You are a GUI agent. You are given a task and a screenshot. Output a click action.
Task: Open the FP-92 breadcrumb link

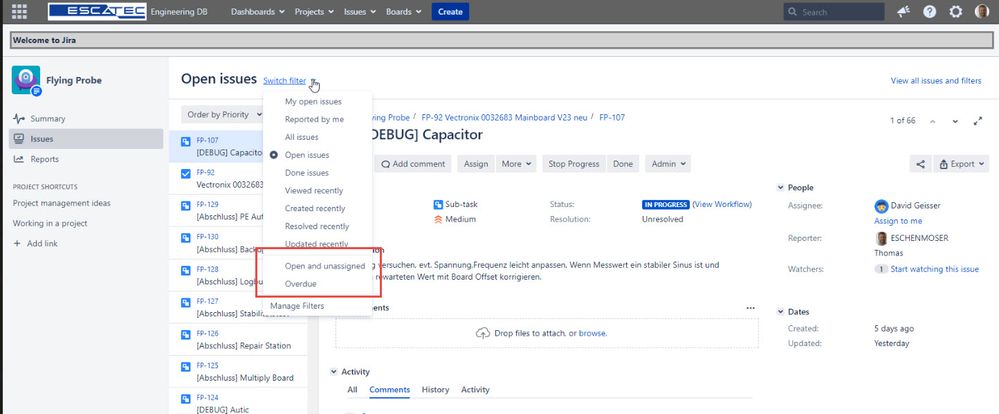(504, 118)
